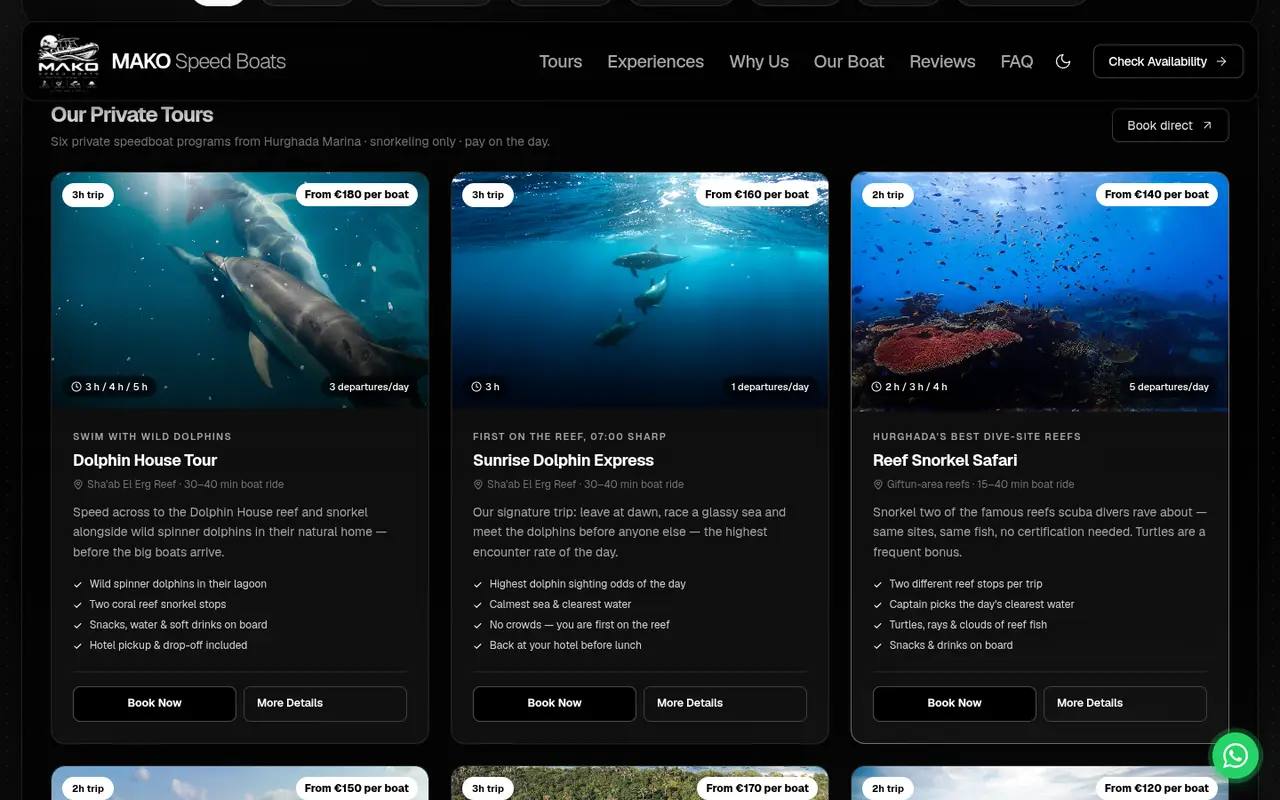Screen dimensions: 1280x800
Task: Click the Sunrise Dolphin Express title
Action: (x=563, y=460)
